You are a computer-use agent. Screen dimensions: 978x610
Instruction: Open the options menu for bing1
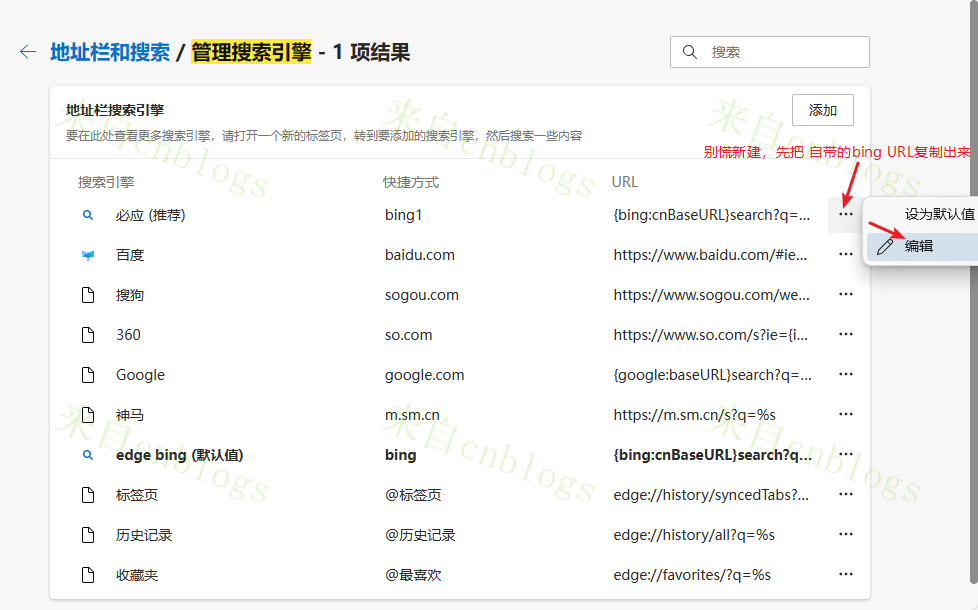point(845,214)
